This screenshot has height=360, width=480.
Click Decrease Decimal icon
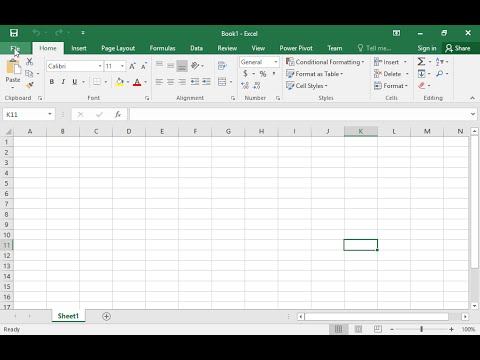click(256, 86)
